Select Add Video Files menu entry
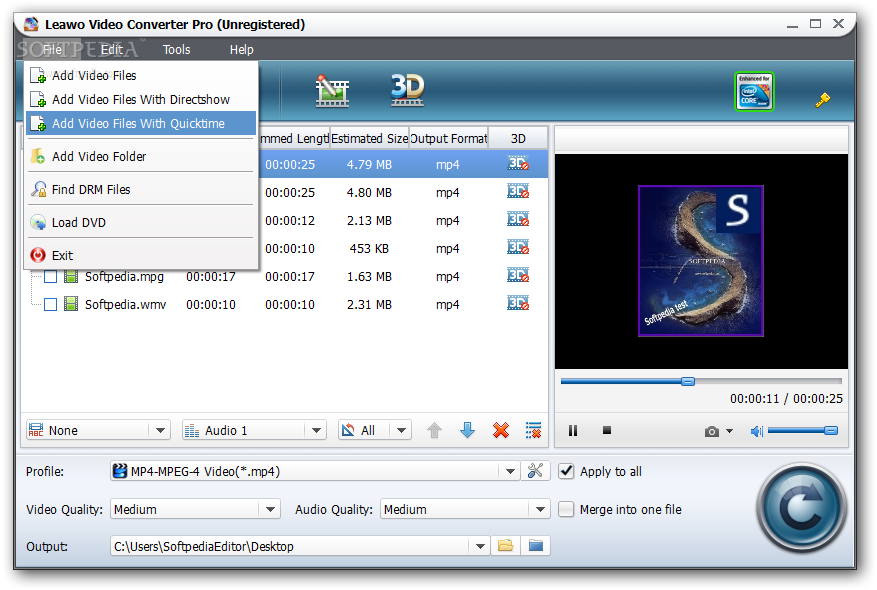 [x=141, y=75]
